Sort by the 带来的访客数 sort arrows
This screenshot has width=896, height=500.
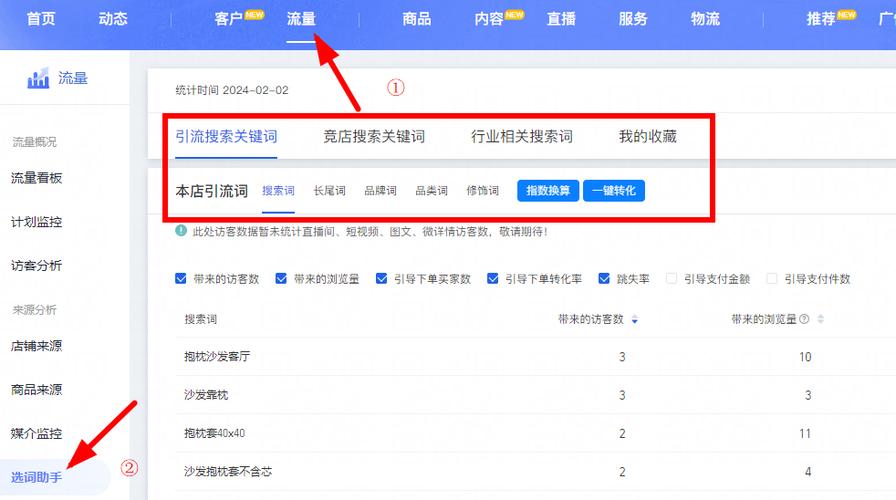coord(635,319)
